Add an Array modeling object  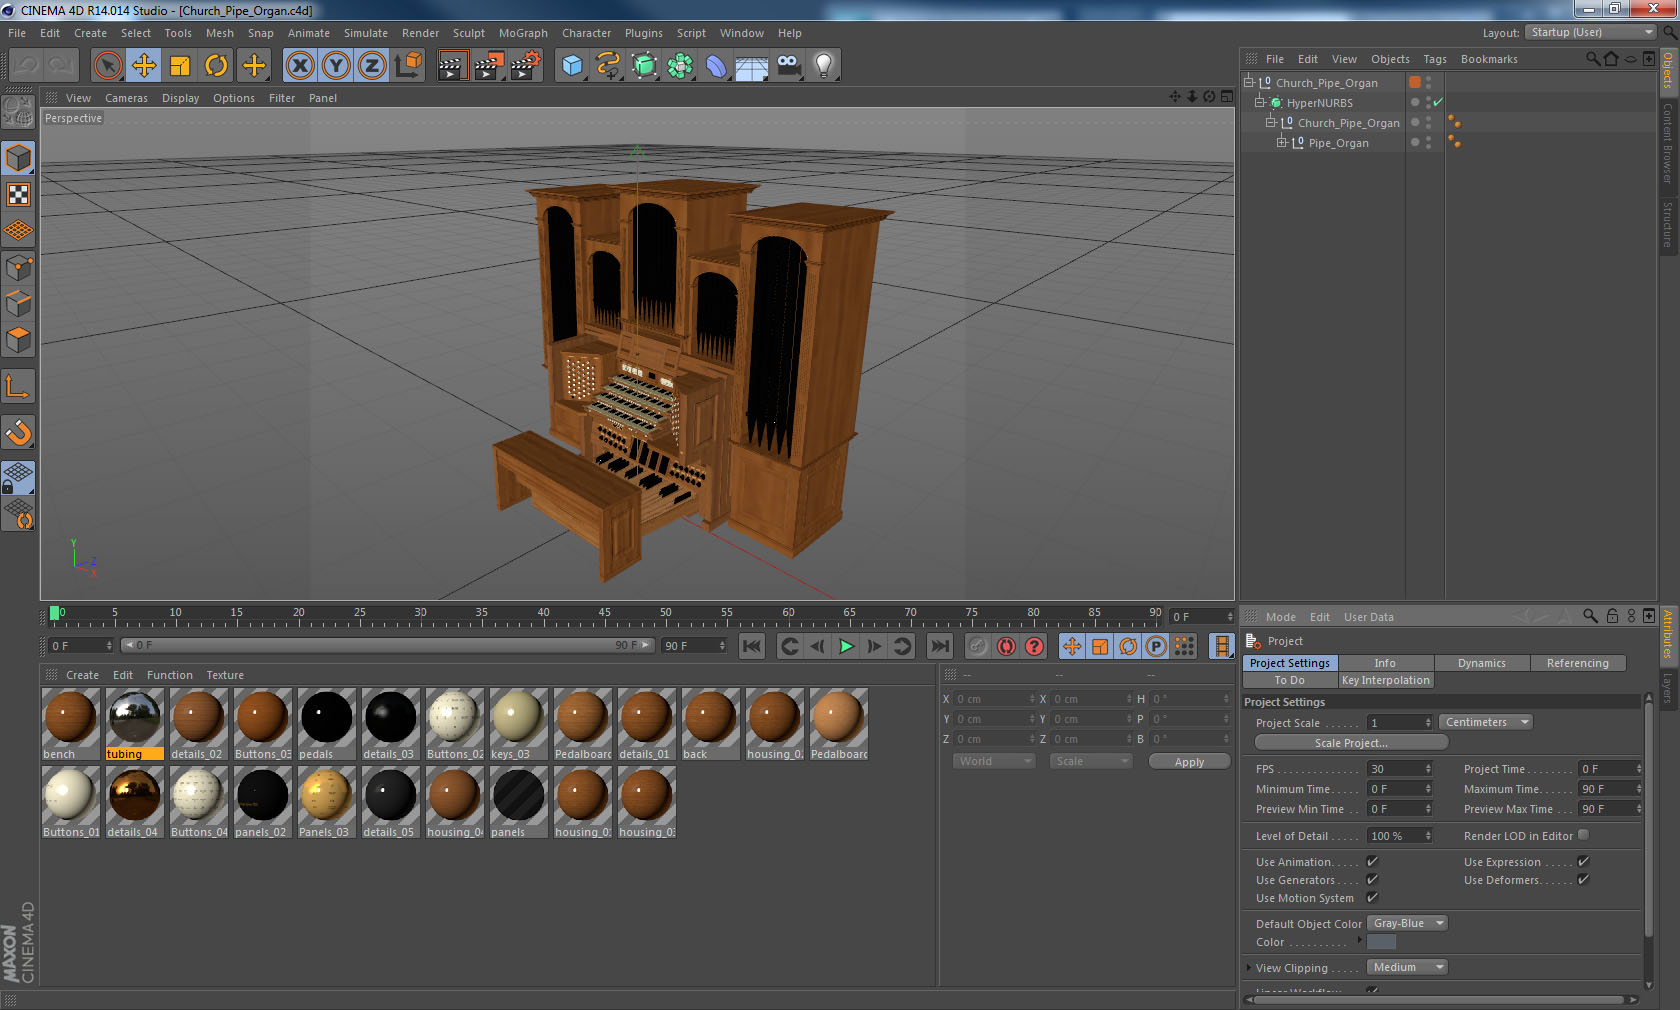pyautogui.click(x=680, y=66)
